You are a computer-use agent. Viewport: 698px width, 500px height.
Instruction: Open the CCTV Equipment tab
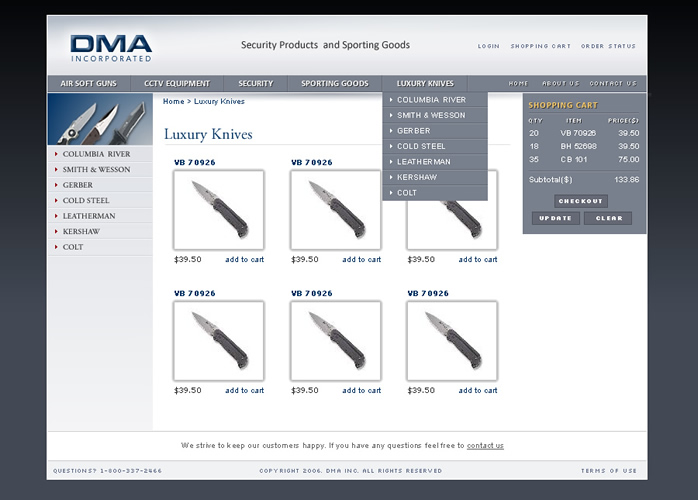(x=176, y=84)
